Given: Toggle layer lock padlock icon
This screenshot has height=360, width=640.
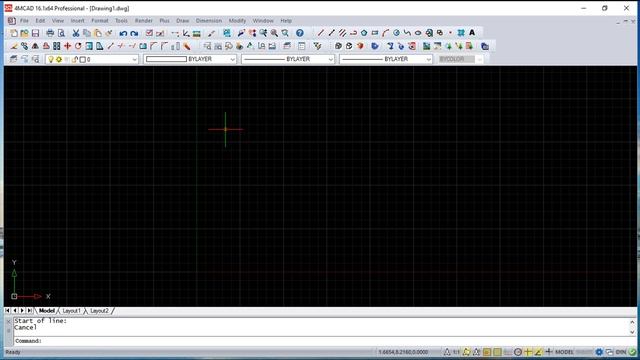Looking at the screenshot, I should [75, 60].
